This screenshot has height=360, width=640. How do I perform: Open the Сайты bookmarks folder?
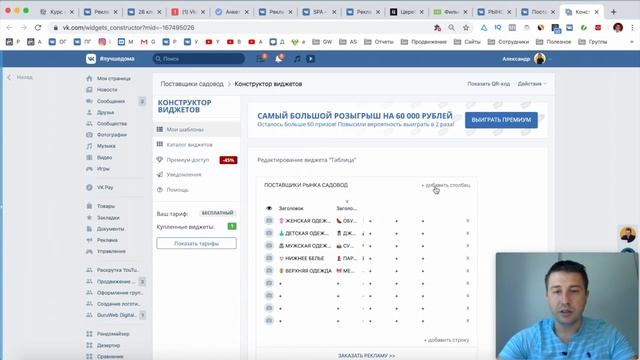click(x=467, y=42)
